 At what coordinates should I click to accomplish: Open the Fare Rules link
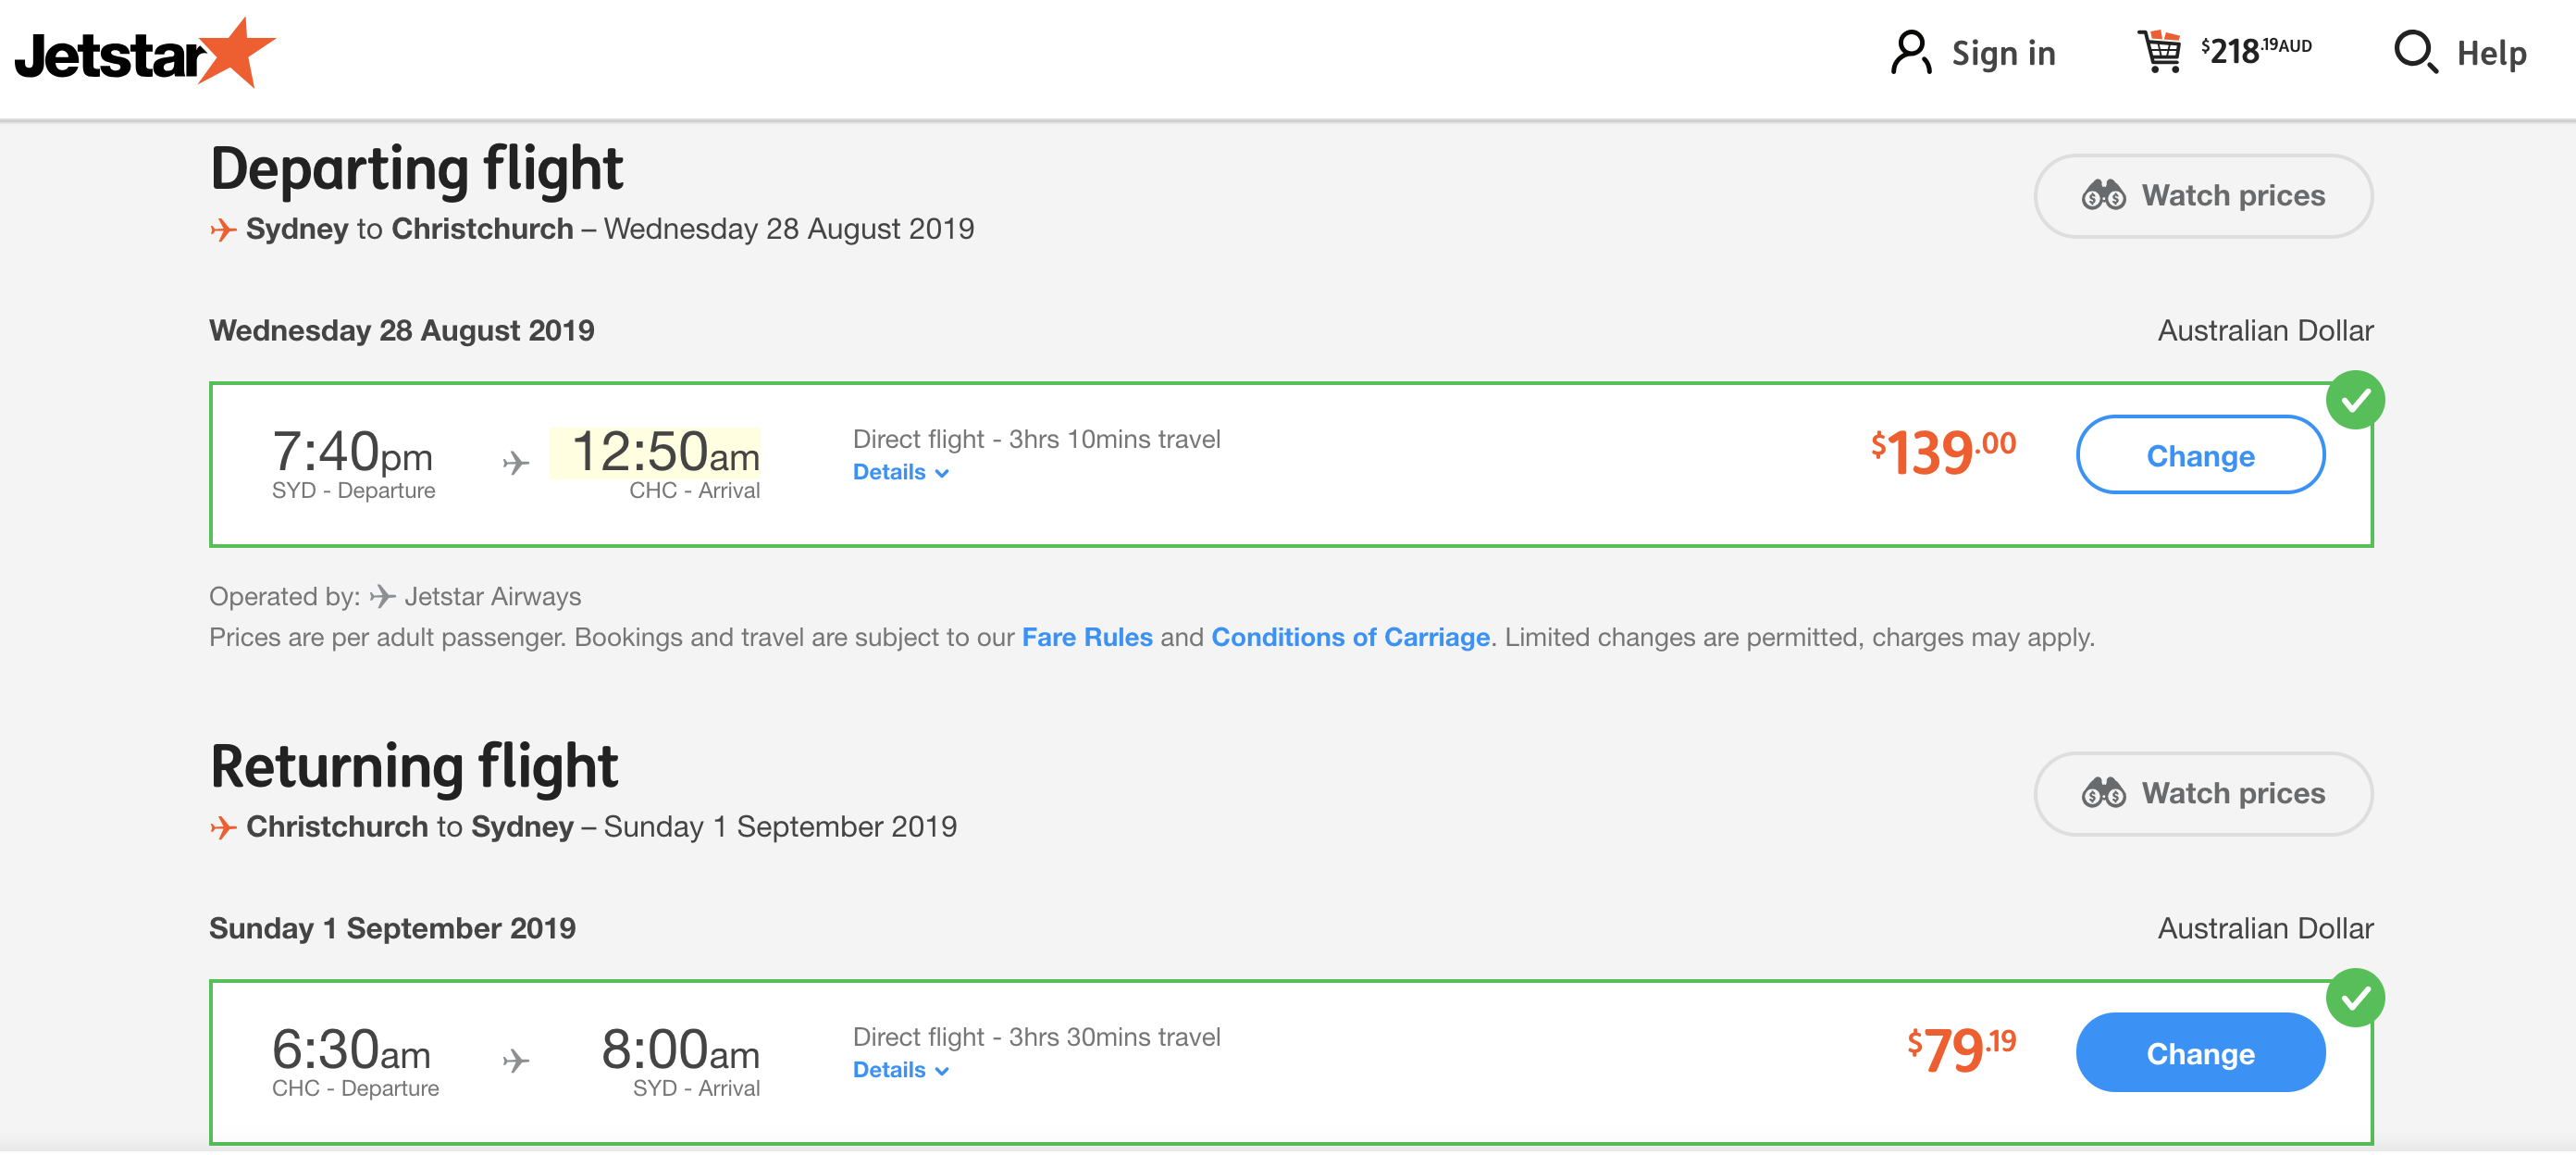click(x=1087, y=638)
